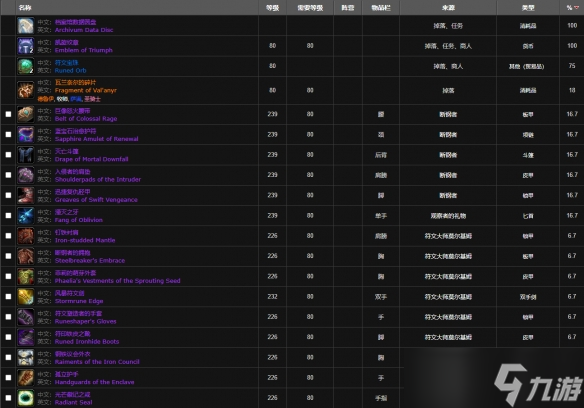Open the Runed Ironhide Boots link
Viewport: 584px width, 408px height.
[87, 342]
